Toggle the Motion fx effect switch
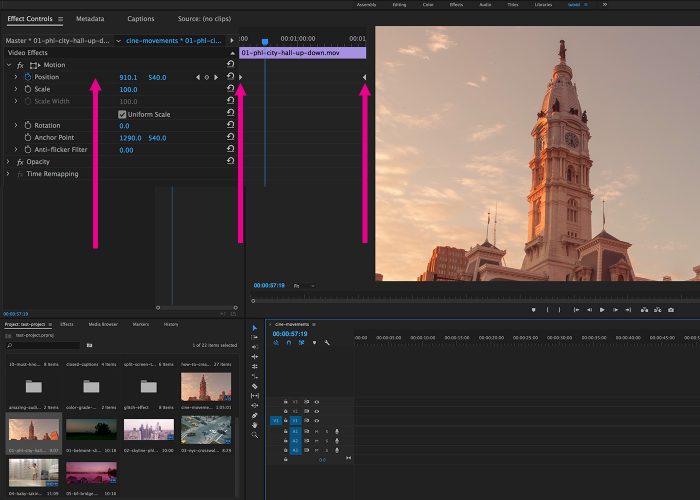Image resolution: width=700 pixels, height=500 pixels. pos(20,65)
